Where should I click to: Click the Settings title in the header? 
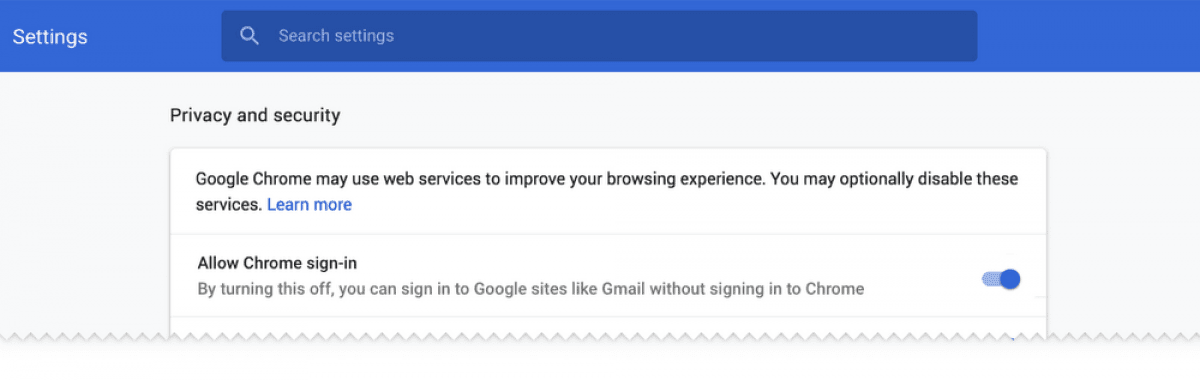click(x=50, y=37)
